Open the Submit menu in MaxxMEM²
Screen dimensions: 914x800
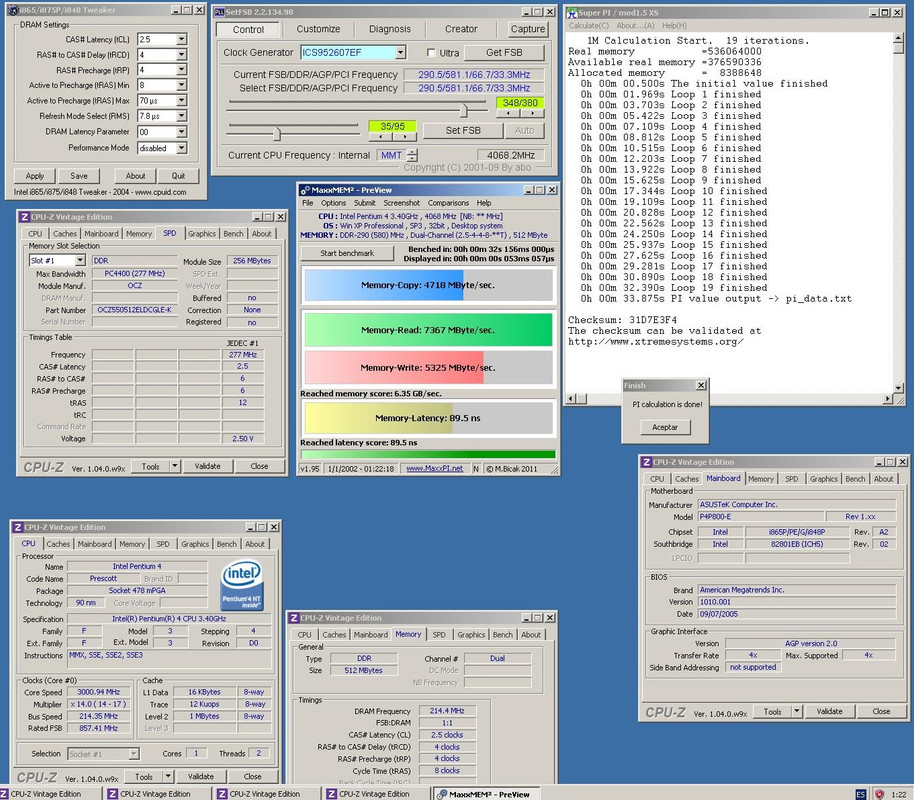click(364, 203)
